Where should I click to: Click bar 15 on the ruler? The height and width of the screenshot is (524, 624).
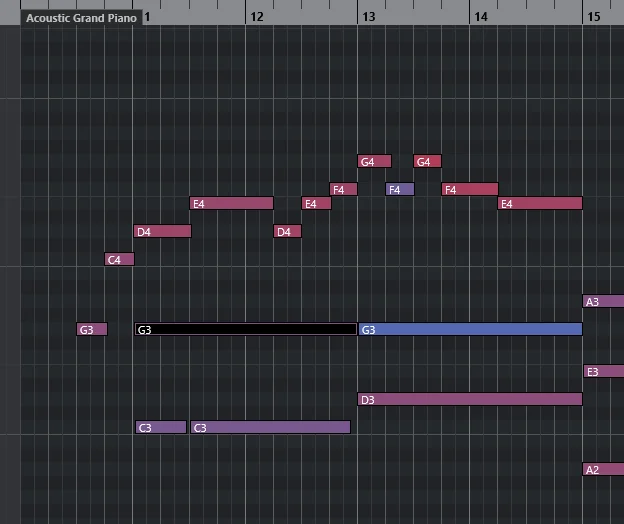tap(593, 17)
